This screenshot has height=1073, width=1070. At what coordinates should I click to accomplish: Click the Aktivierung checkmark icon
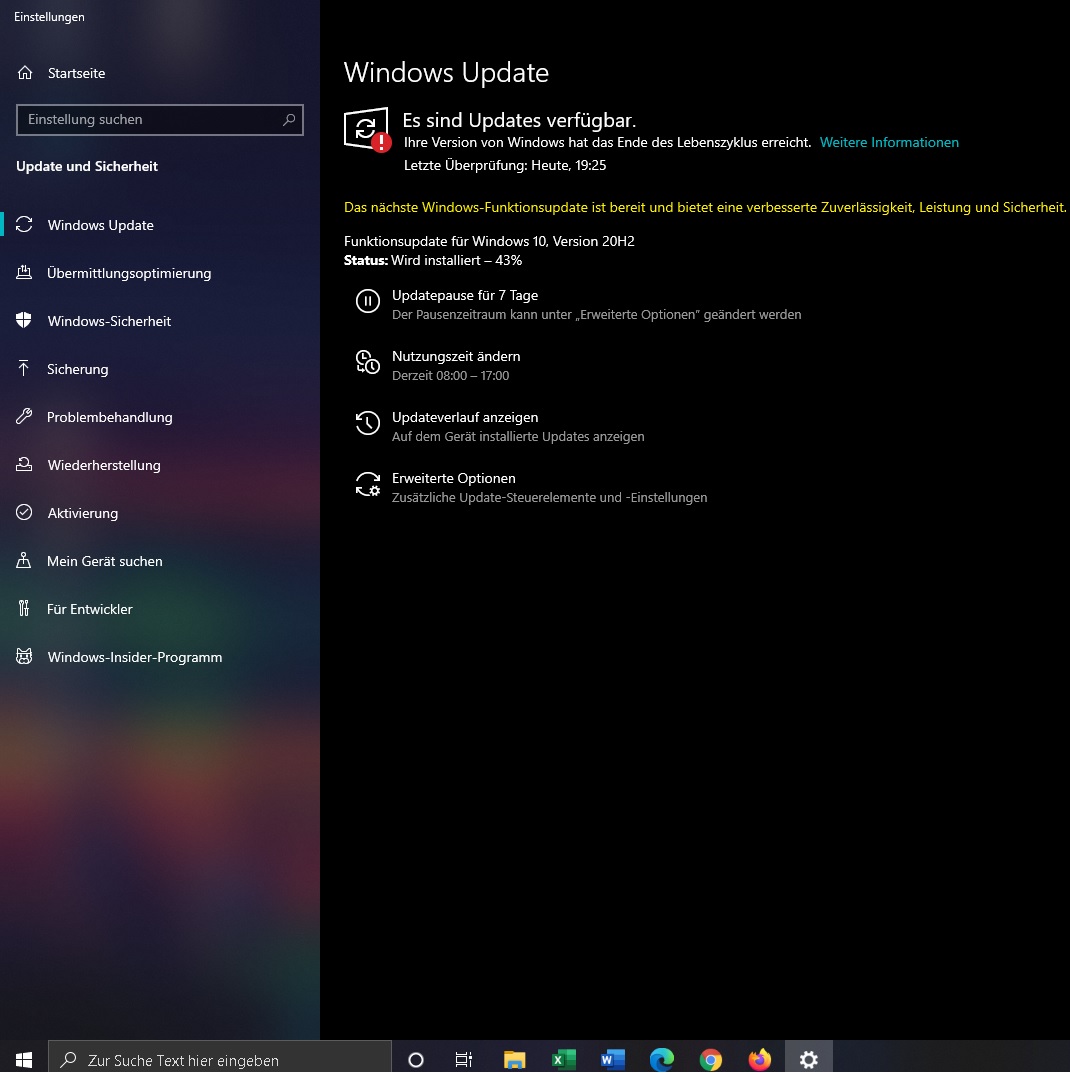[x=25, y=513]
